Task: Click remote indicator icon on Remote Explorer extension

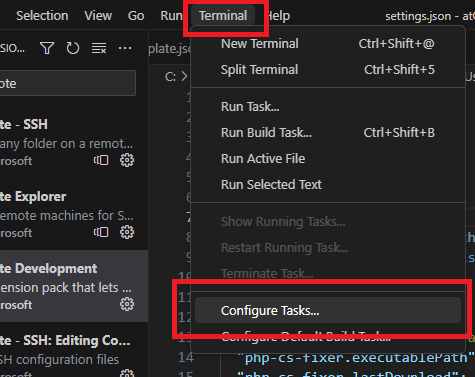Action: click(101, 232)
